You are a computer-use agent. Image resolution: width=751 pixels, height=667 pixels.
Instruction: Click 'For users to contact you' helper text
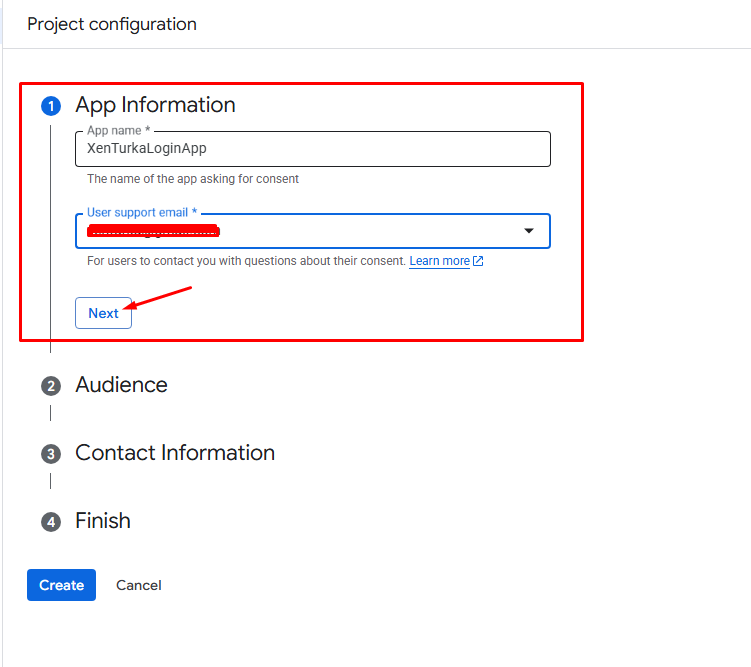[247, 261]
